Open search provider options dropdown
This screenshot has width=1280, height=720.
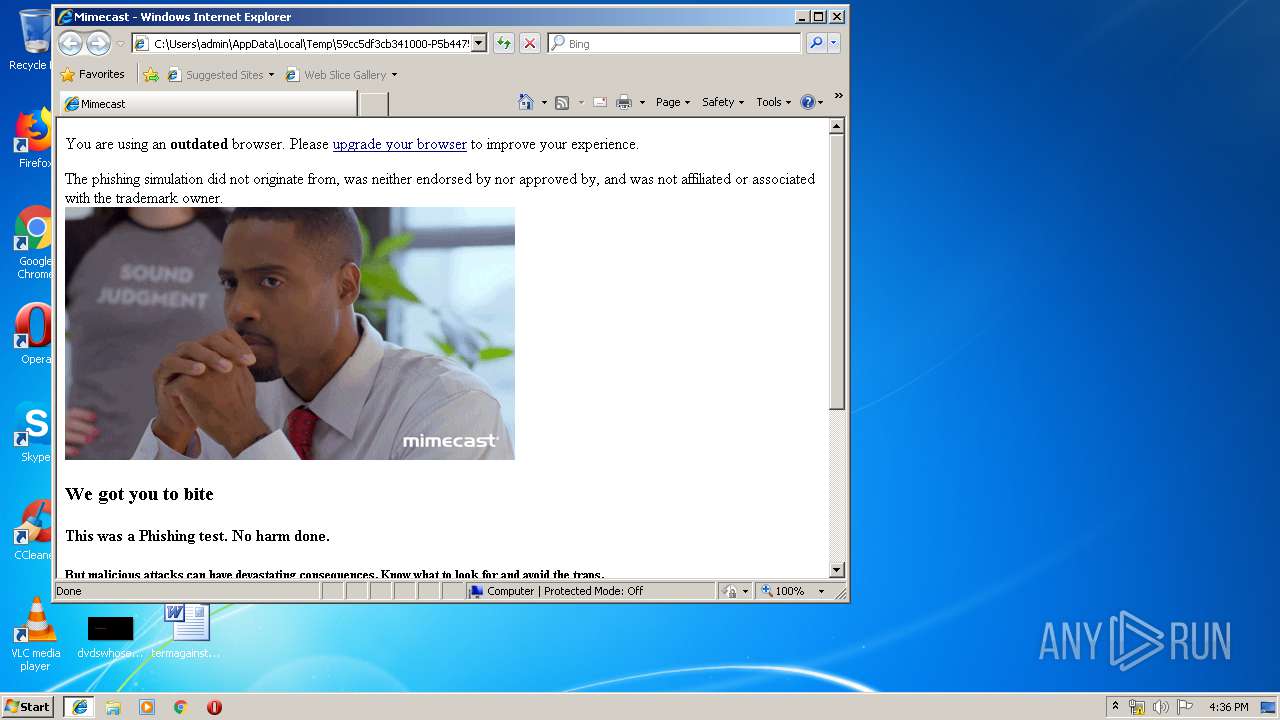click(834, 43)
